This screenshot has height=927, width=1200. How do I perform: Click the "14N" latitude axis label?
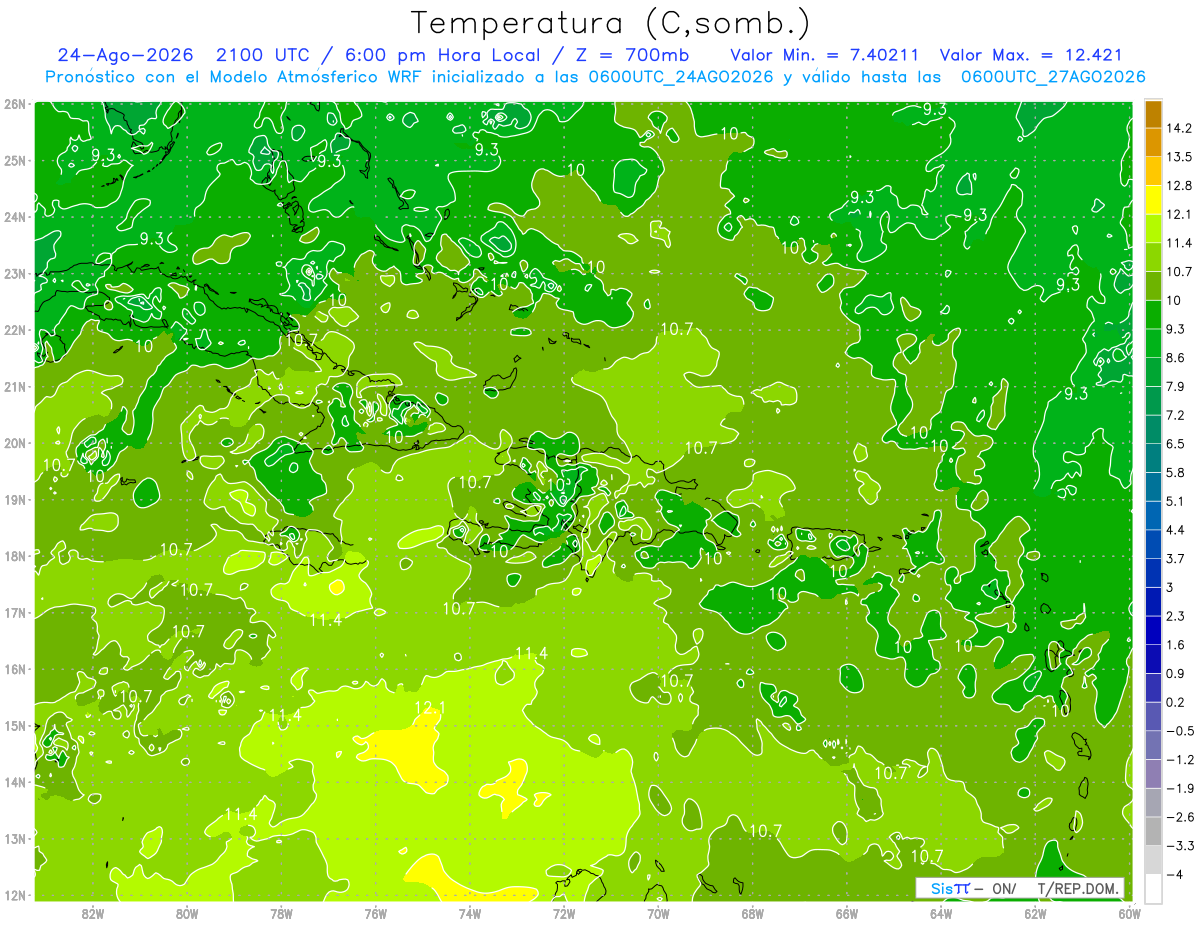point(14,782)
